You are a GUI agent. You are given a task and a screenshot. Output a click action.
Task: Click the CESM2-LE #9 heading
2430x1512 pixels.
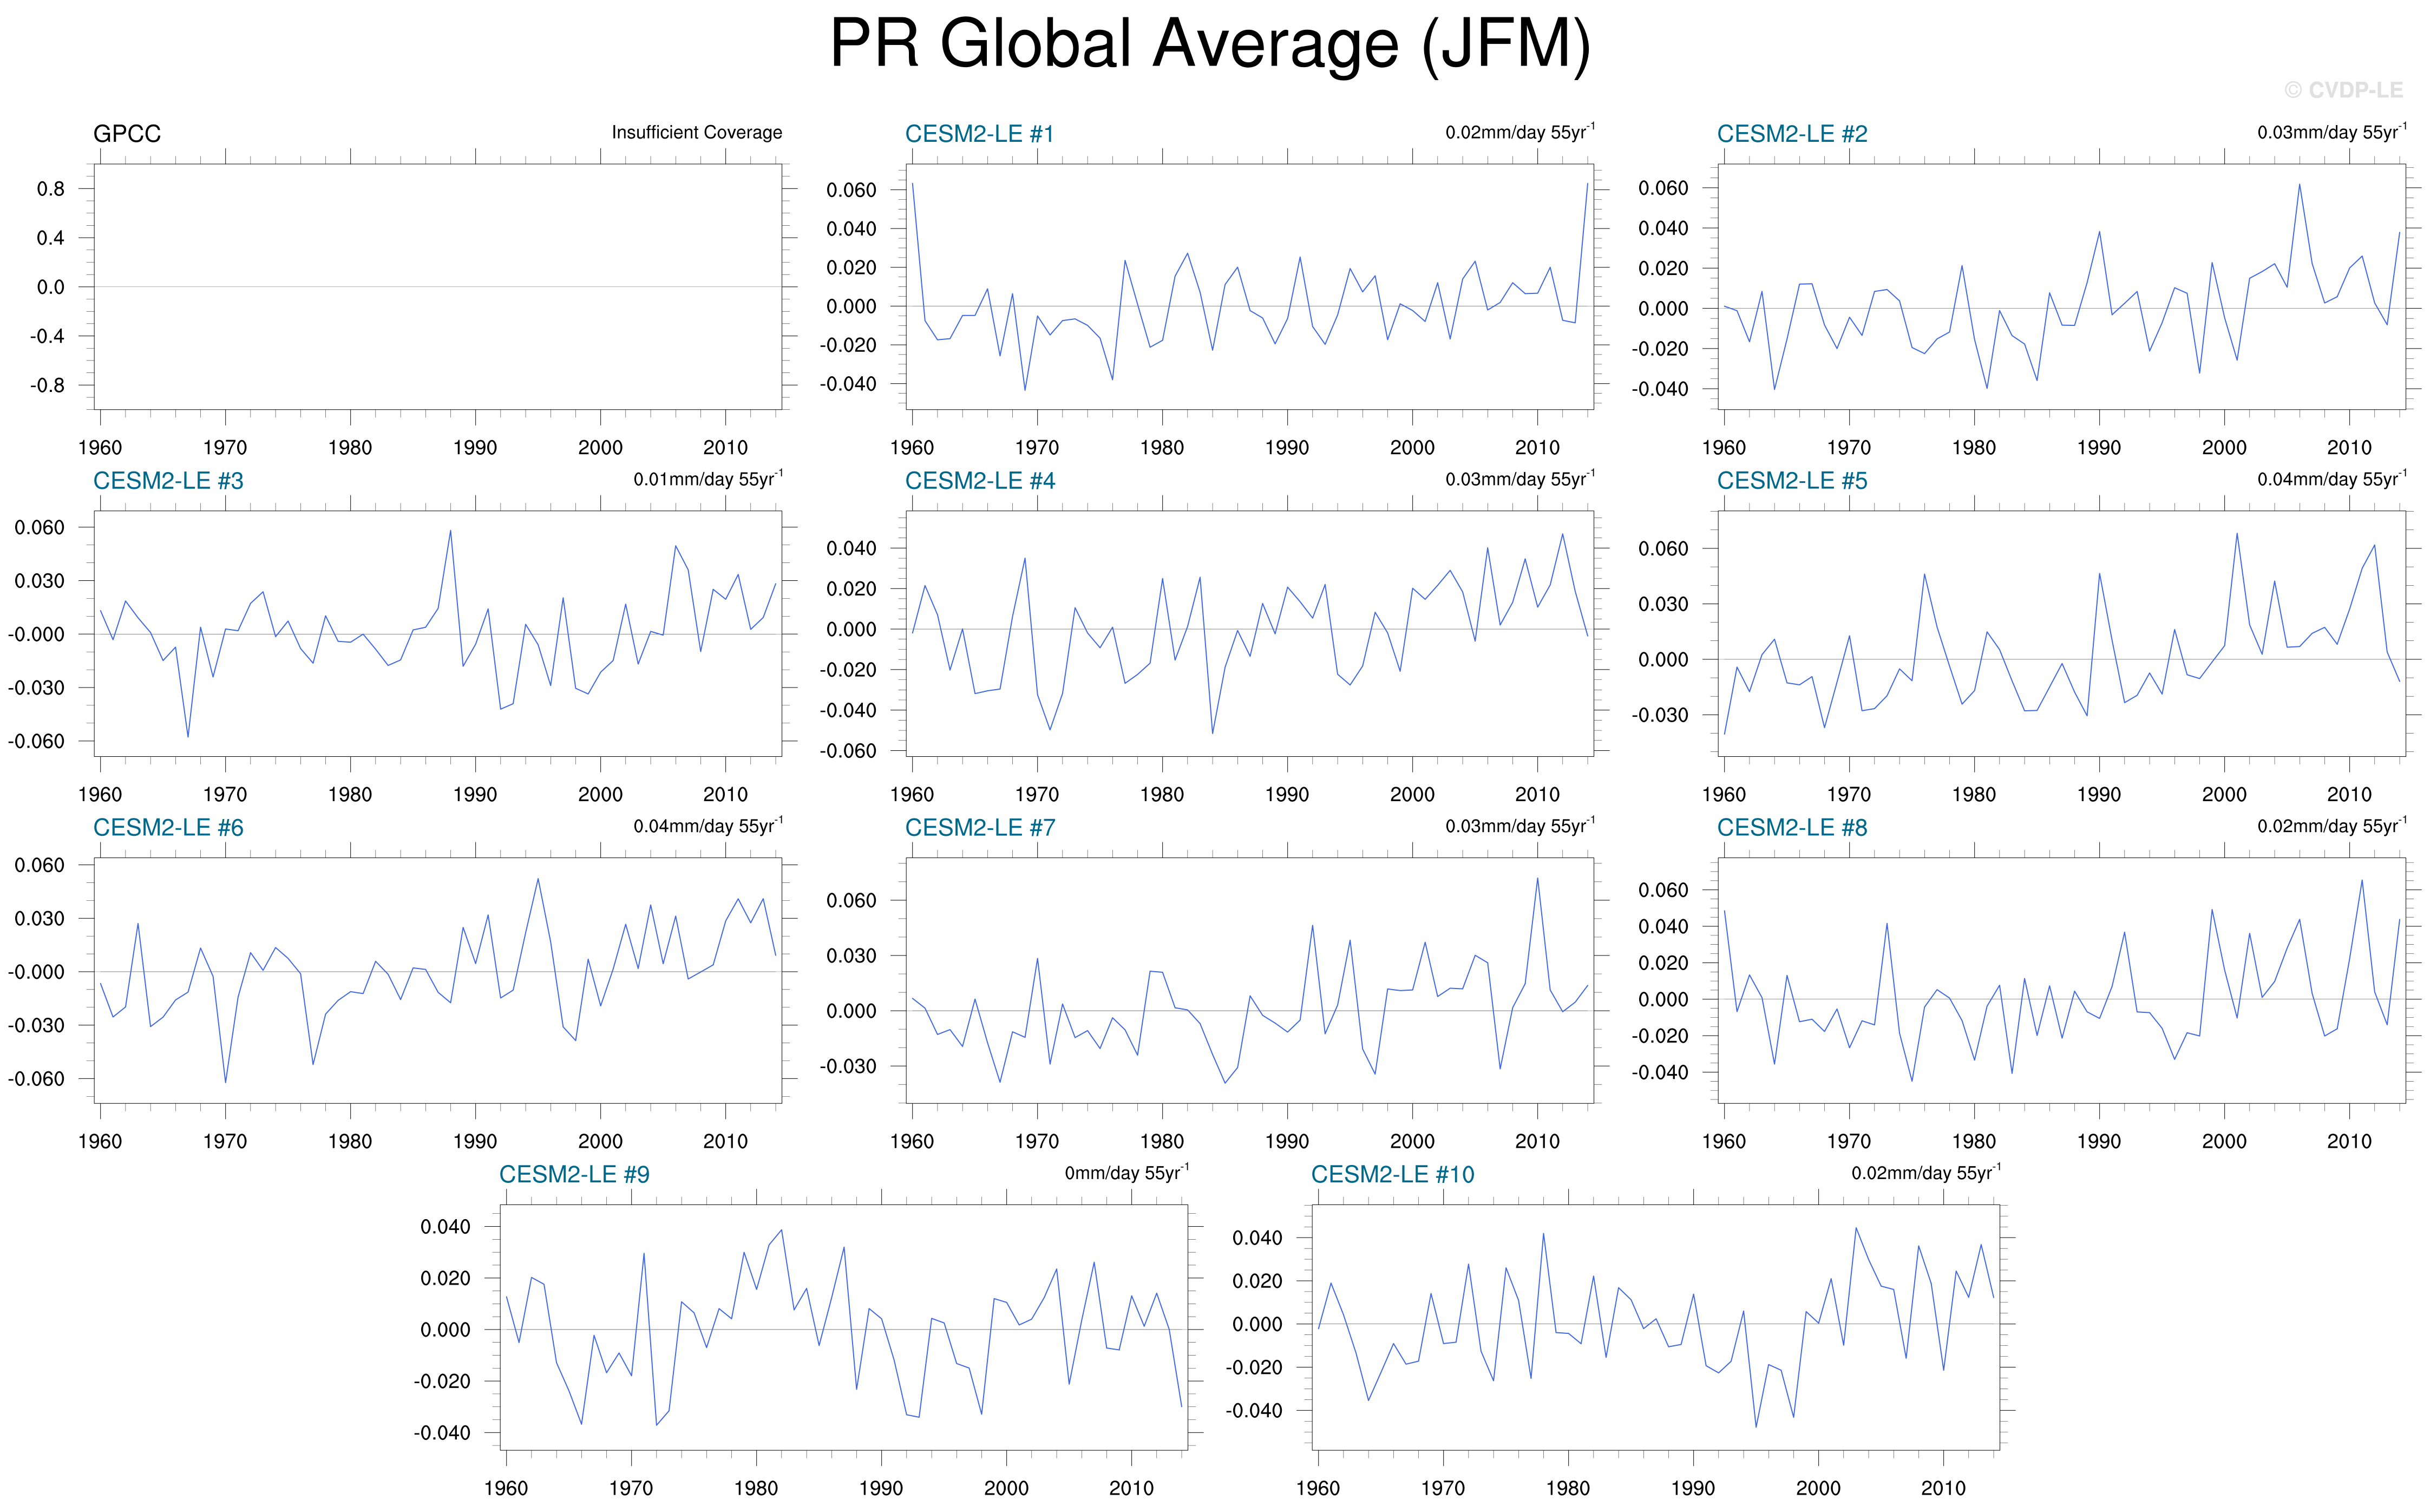click(x=574, y=1175)
